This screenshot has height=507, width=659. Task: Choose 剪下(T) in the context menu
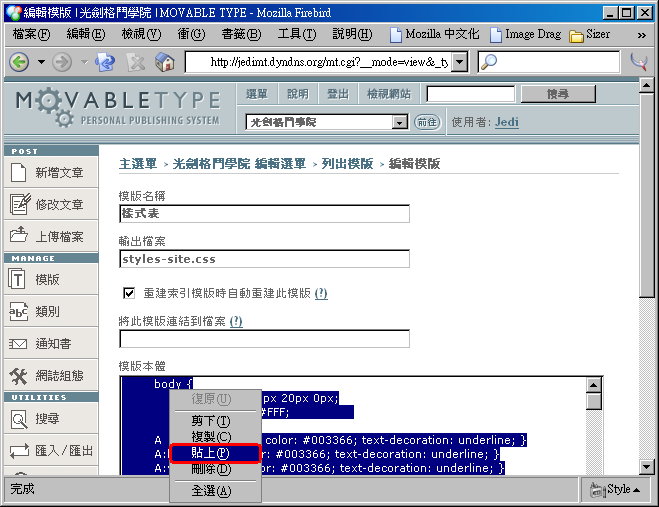[216, 420]
